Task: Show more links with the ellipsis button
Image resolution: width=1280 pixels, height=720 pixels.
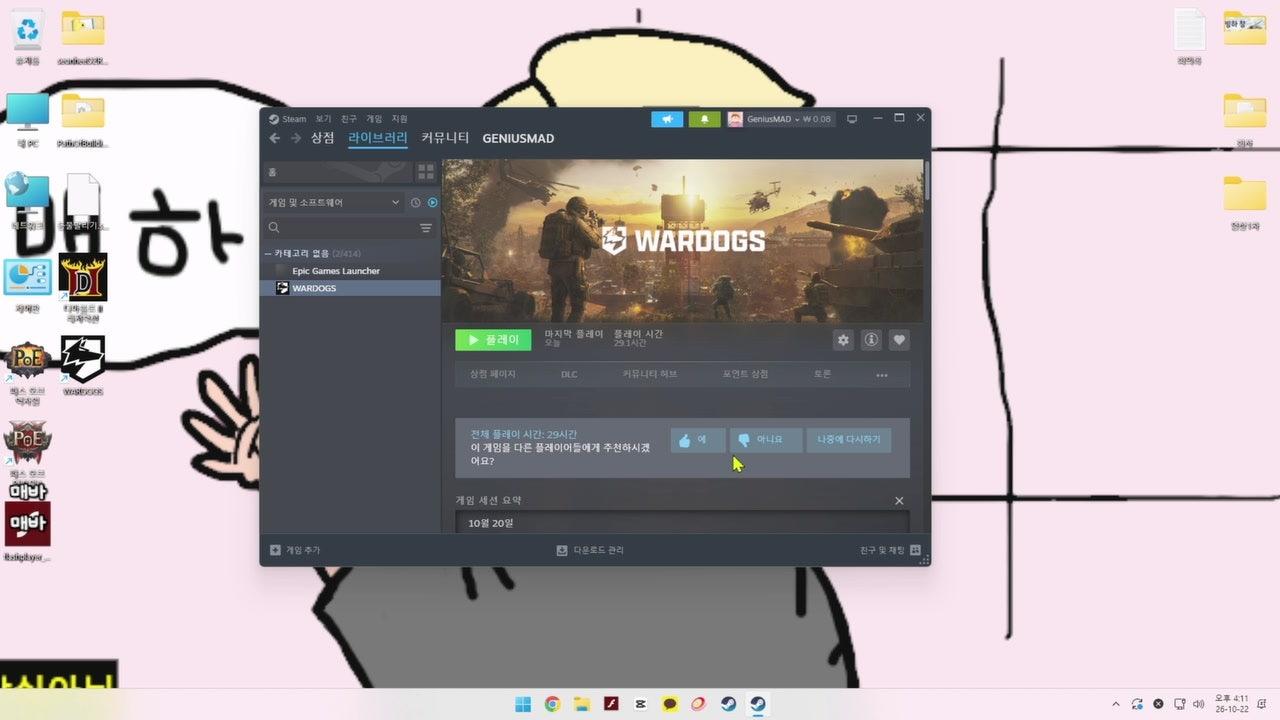Action: 882,375
